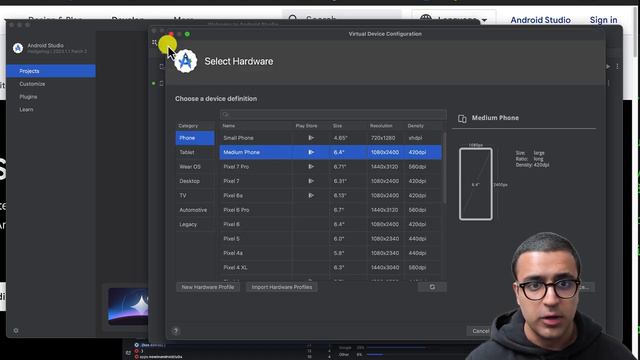
Task: Select the Desktop category
Action: pos(195,181)
